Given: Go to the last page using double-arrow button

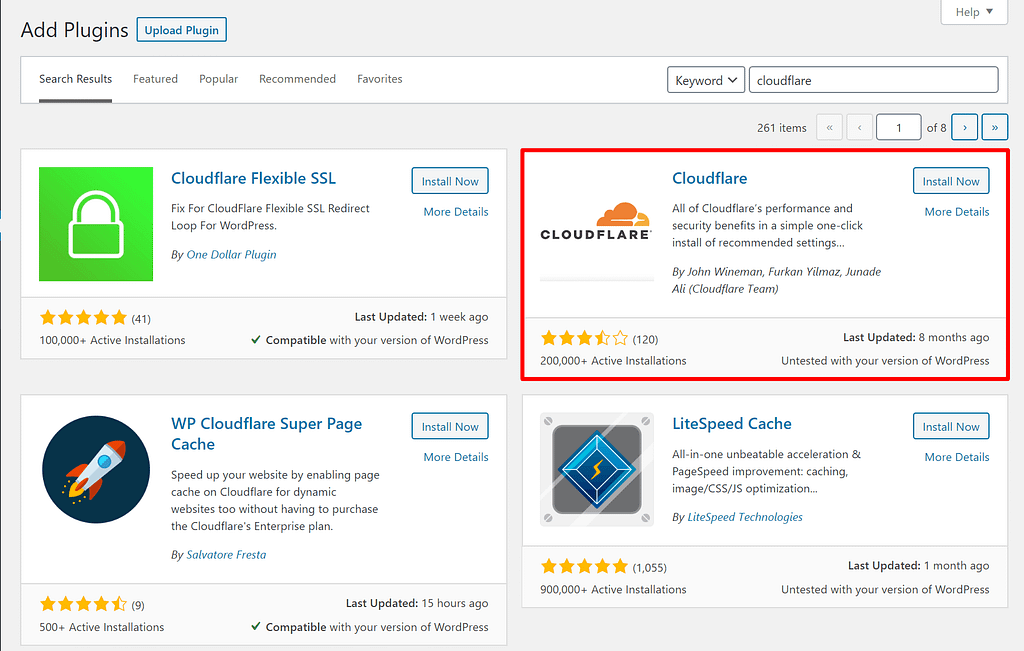Looking at the screenshot, I should point(994,127).
